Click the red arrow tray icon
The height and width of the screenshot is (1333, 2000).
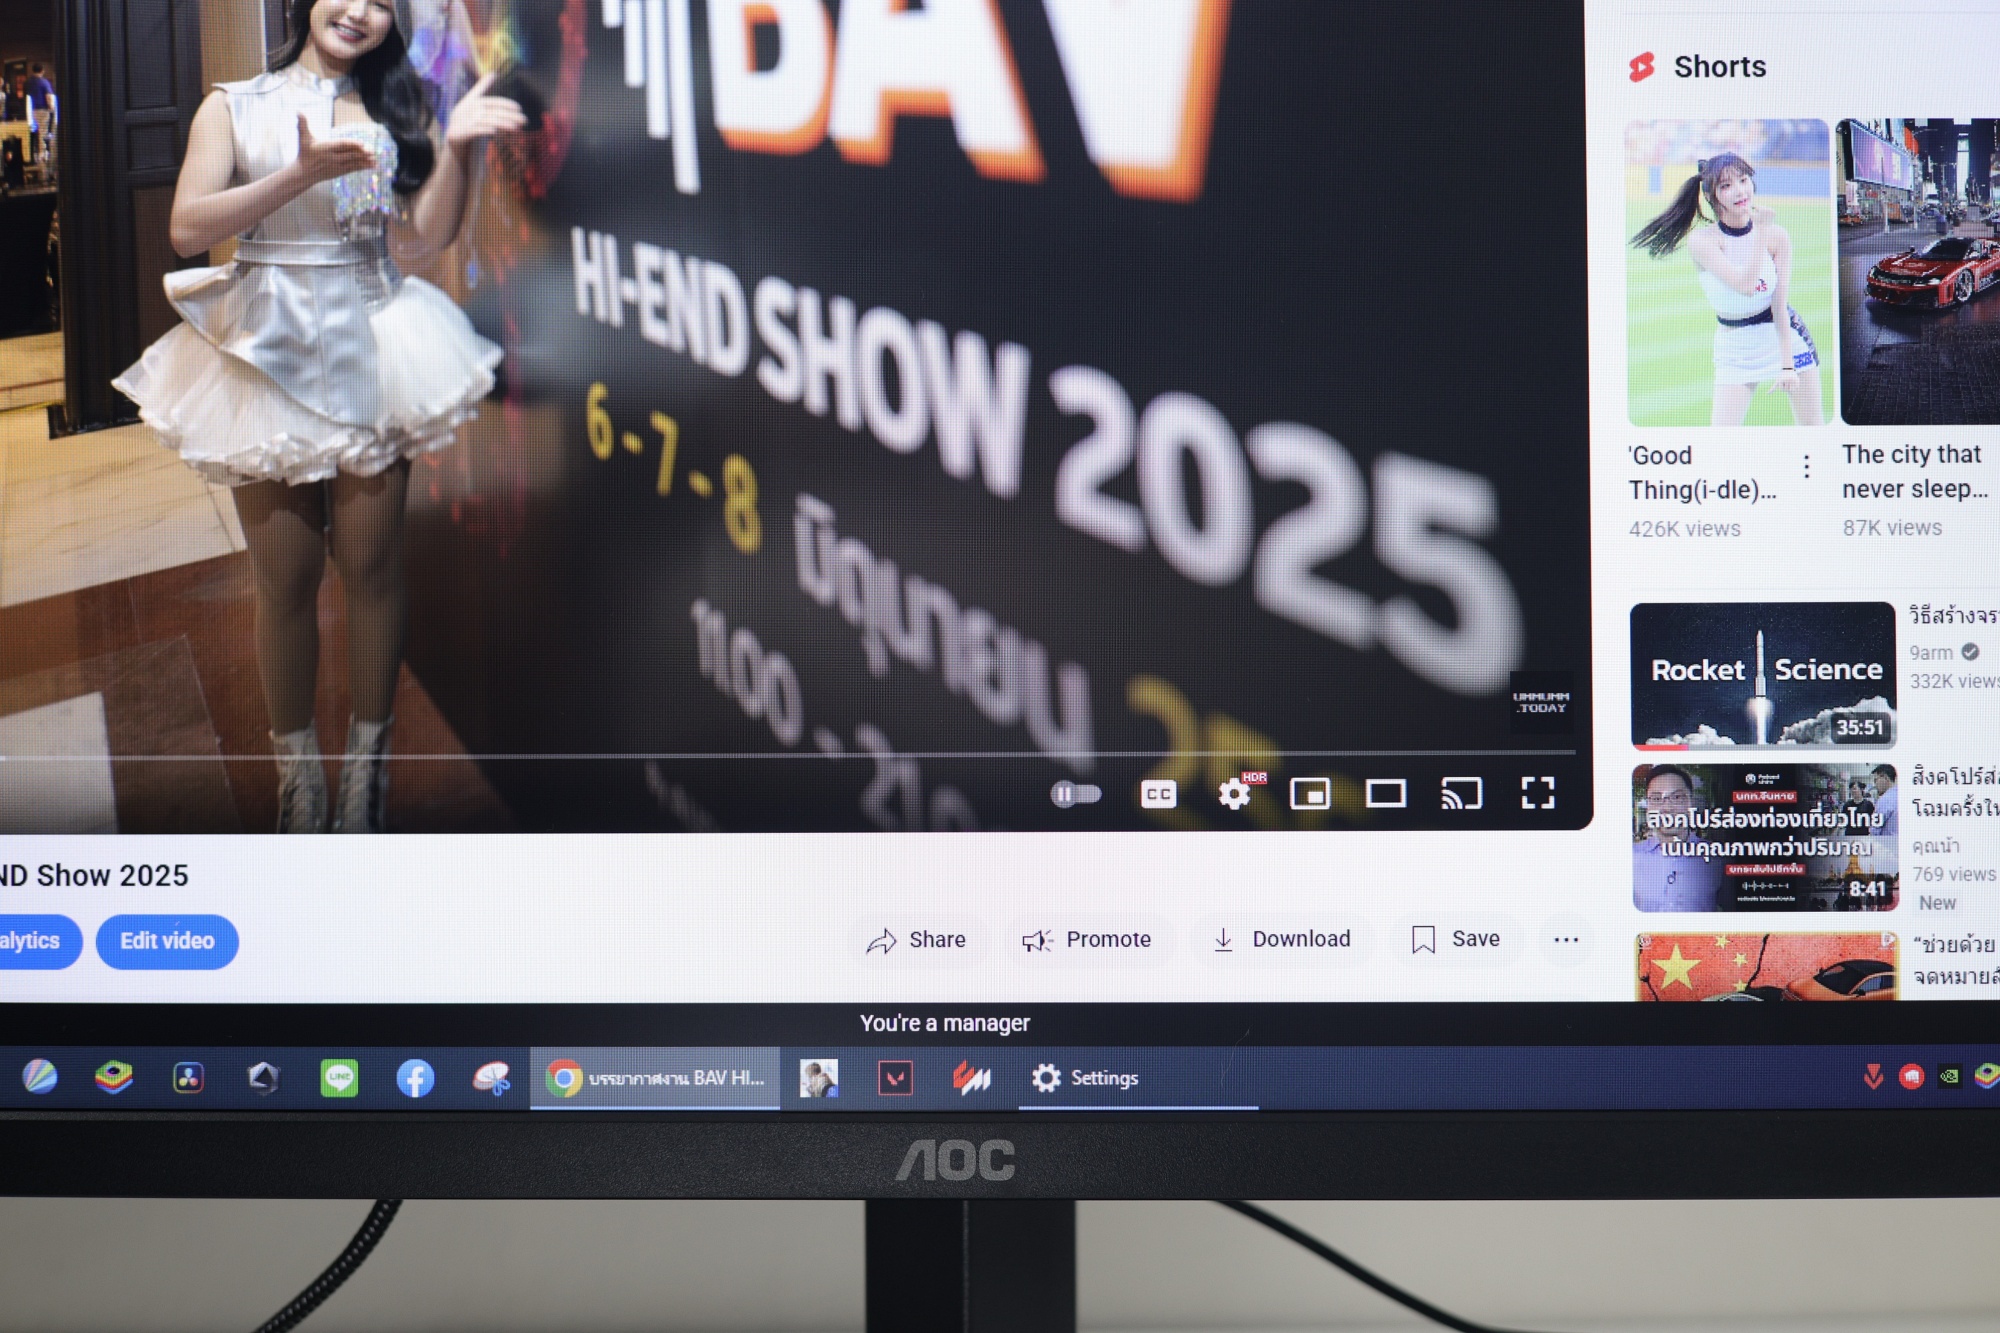1873,1076
